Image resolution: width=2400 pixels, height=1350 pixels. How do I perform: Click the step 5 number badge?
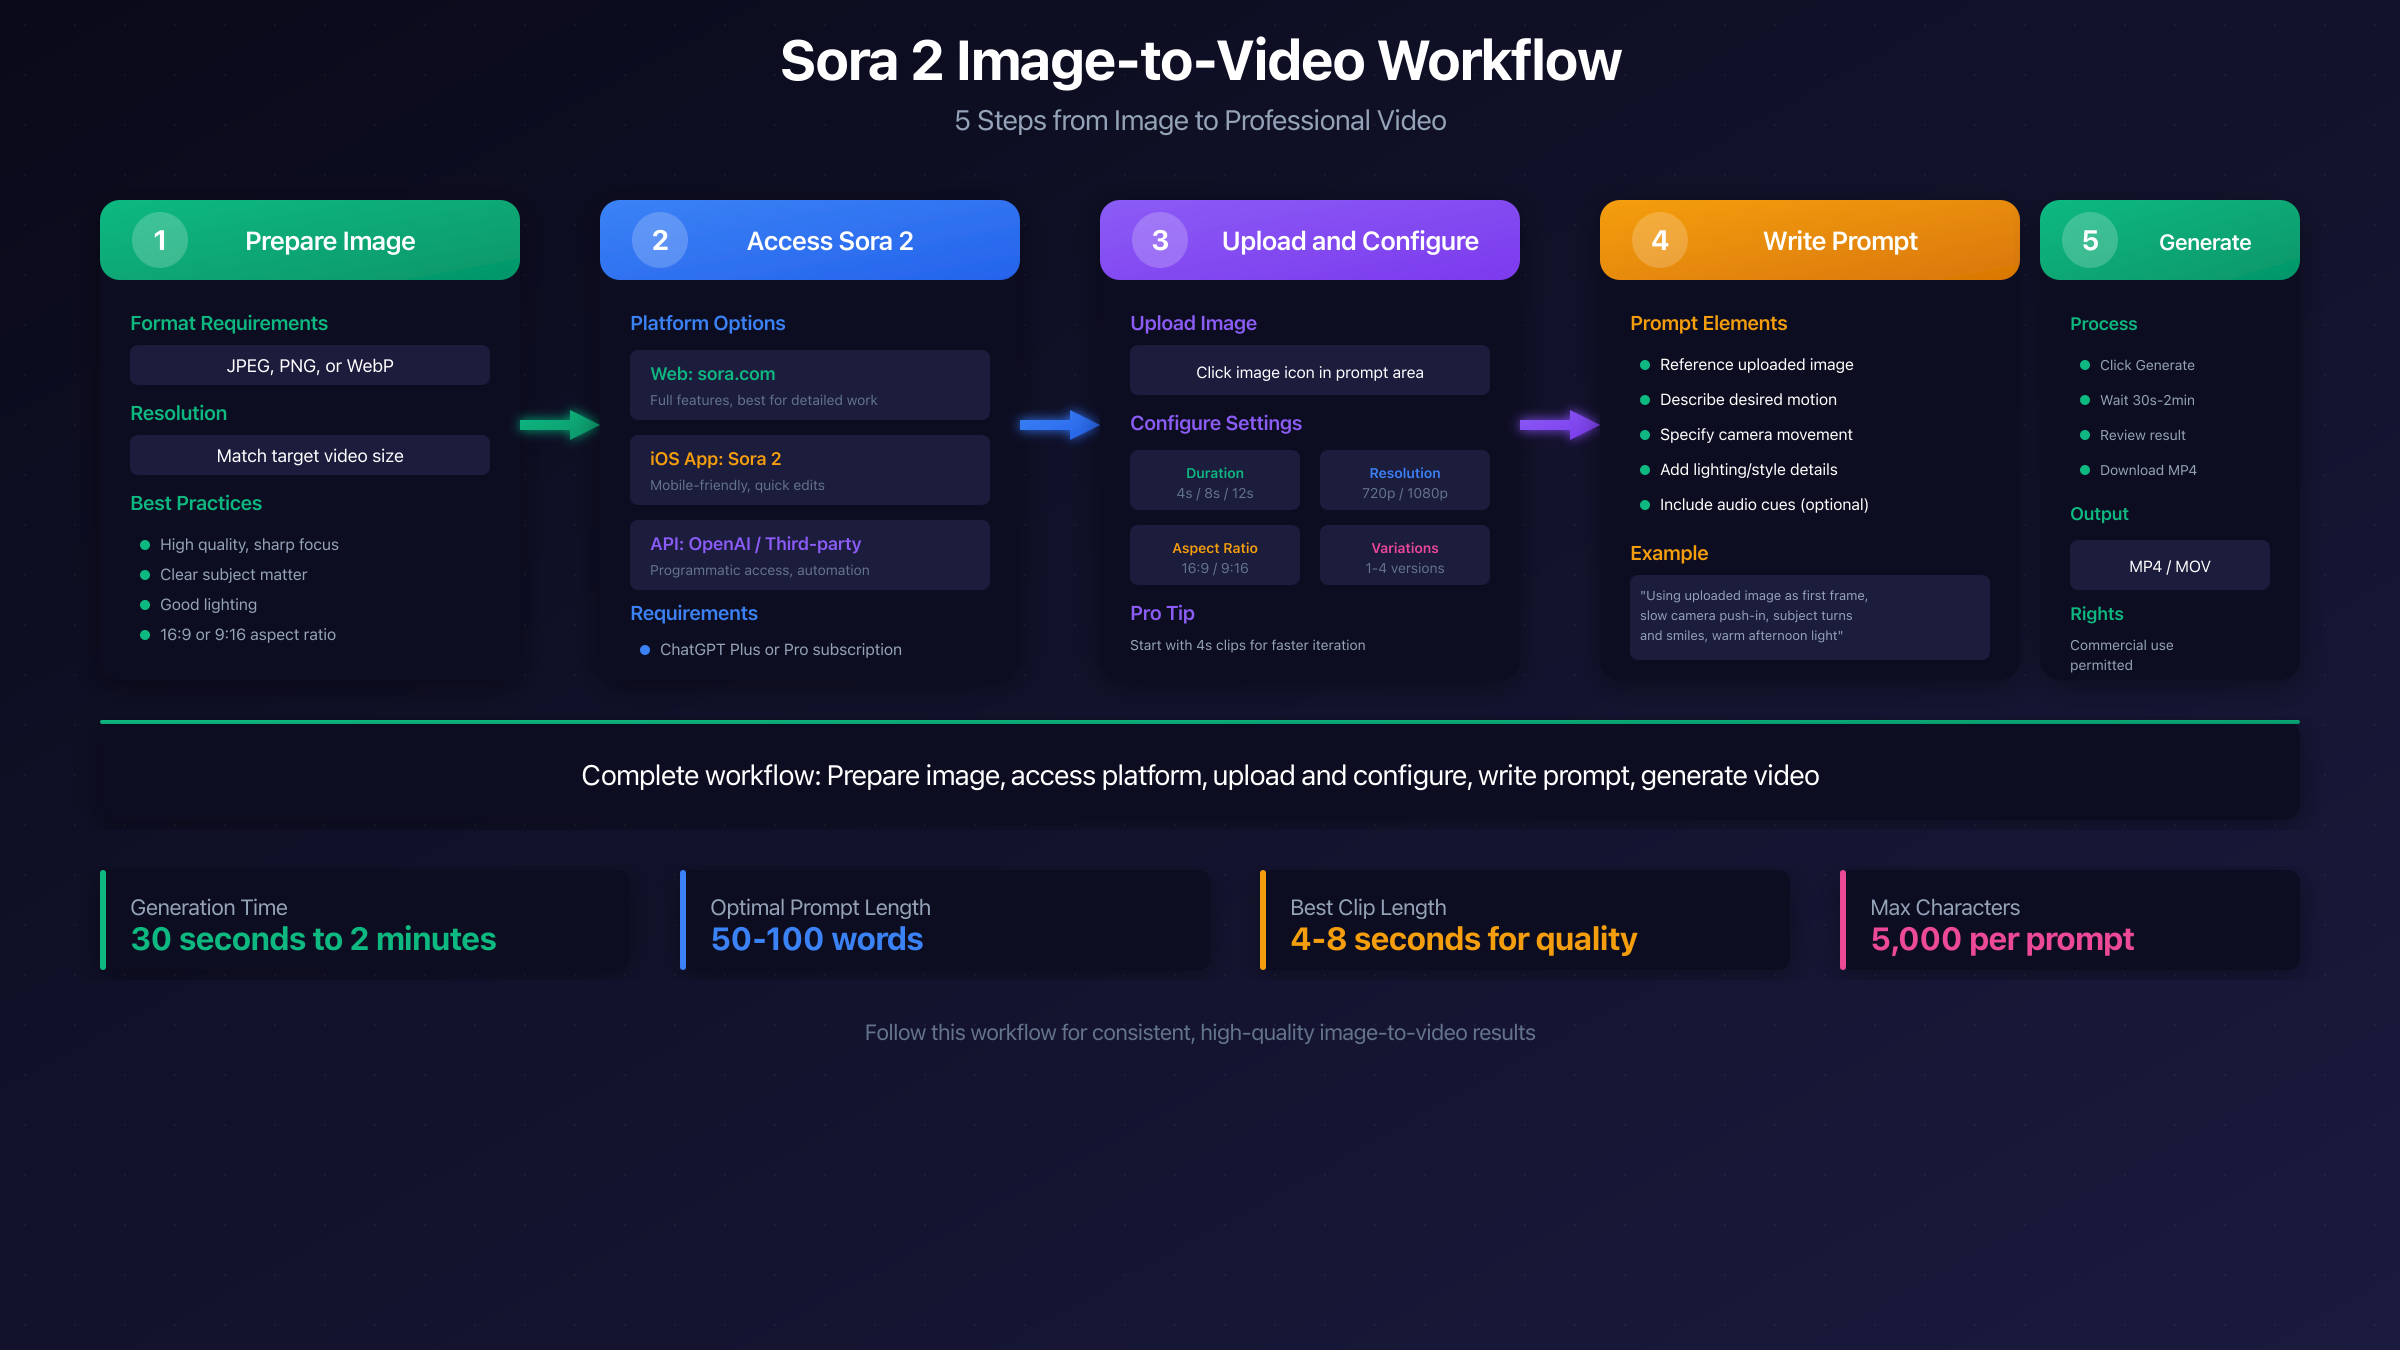[x=2088, y=240]
